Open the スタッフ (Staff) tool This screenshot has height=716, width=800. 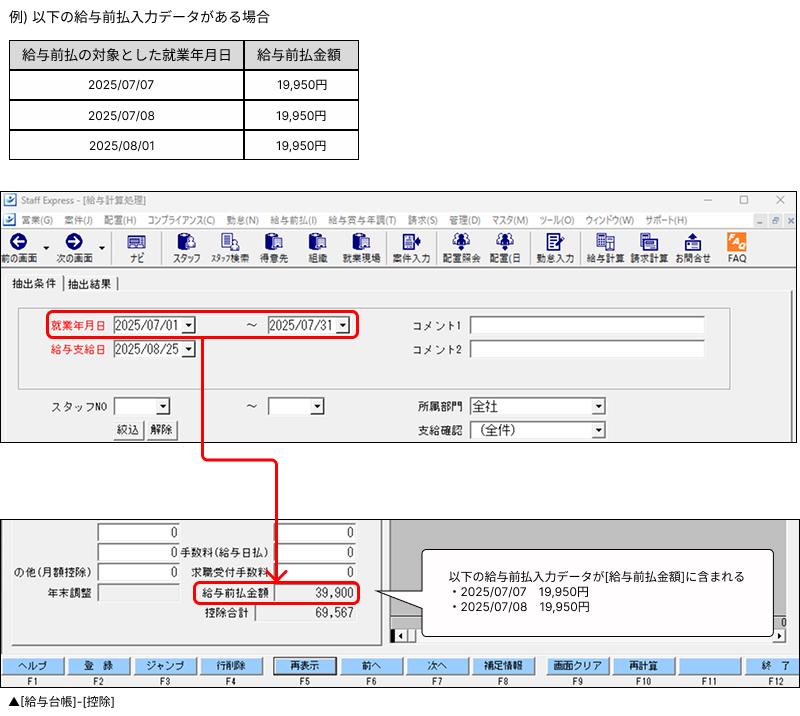pyautogui.click(x=185, y=246)
